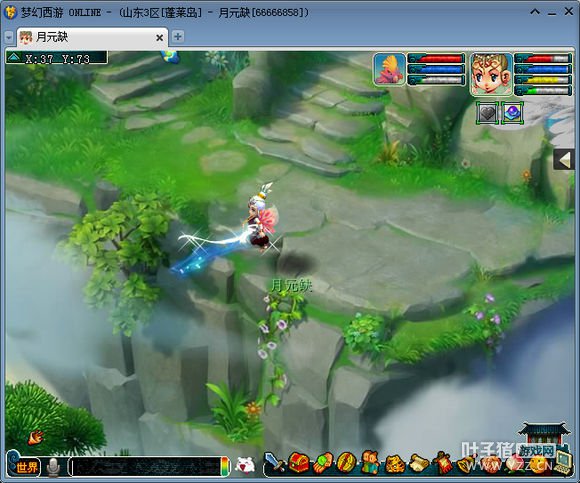Click the red banner scroll icon
This screenshot has width=580, height=483.
coord(442,463)
